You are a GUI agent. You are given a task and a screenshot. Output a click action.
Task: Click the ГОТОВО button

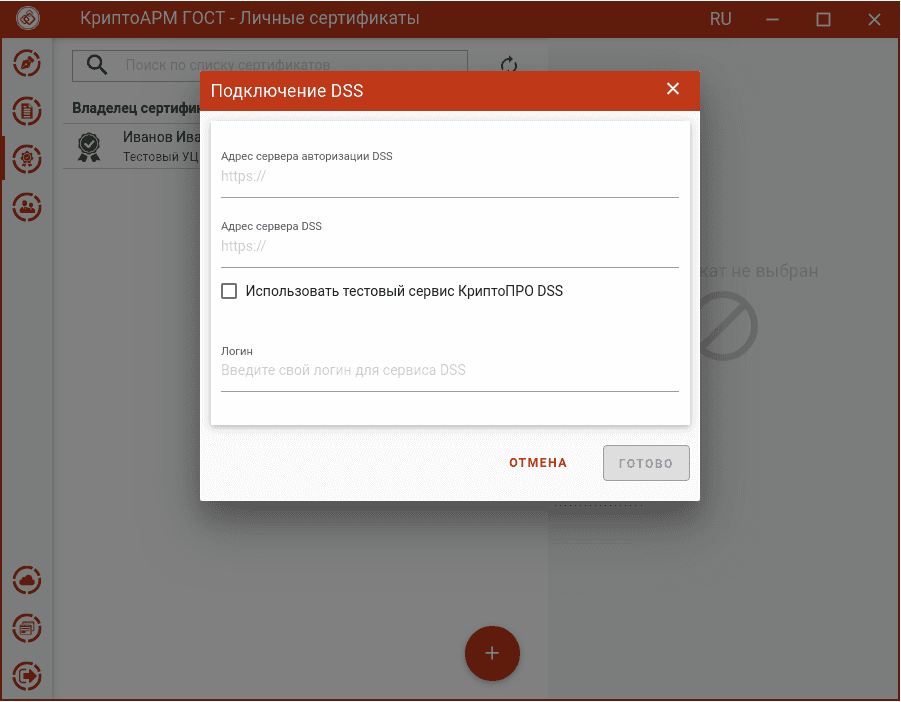tap(646, 463)
